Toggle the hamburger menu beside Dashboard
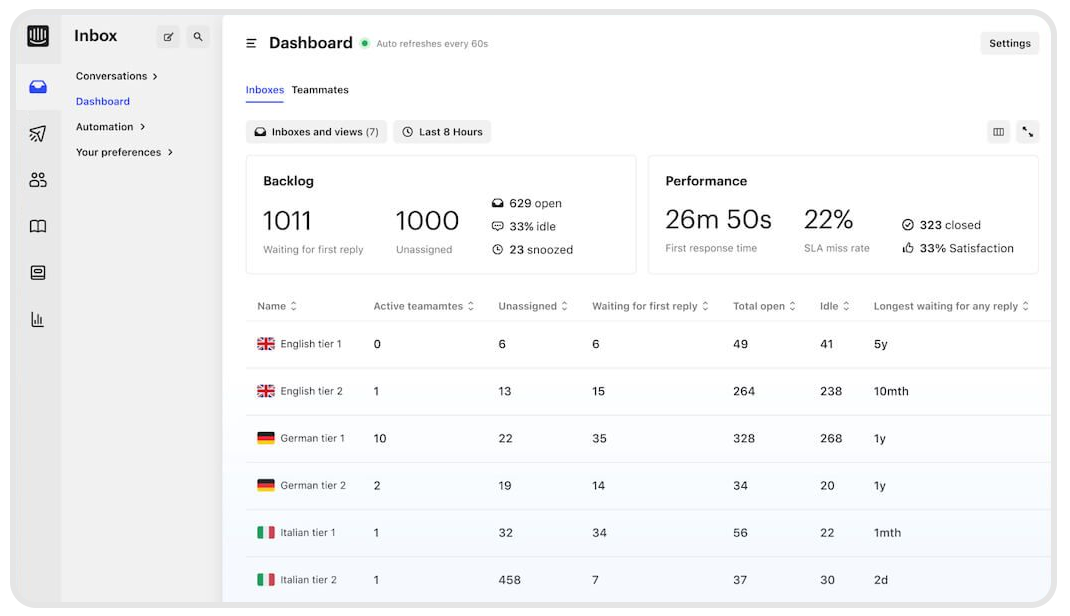This screenshot has height=616, width=1070. click(x=251, y=44)
